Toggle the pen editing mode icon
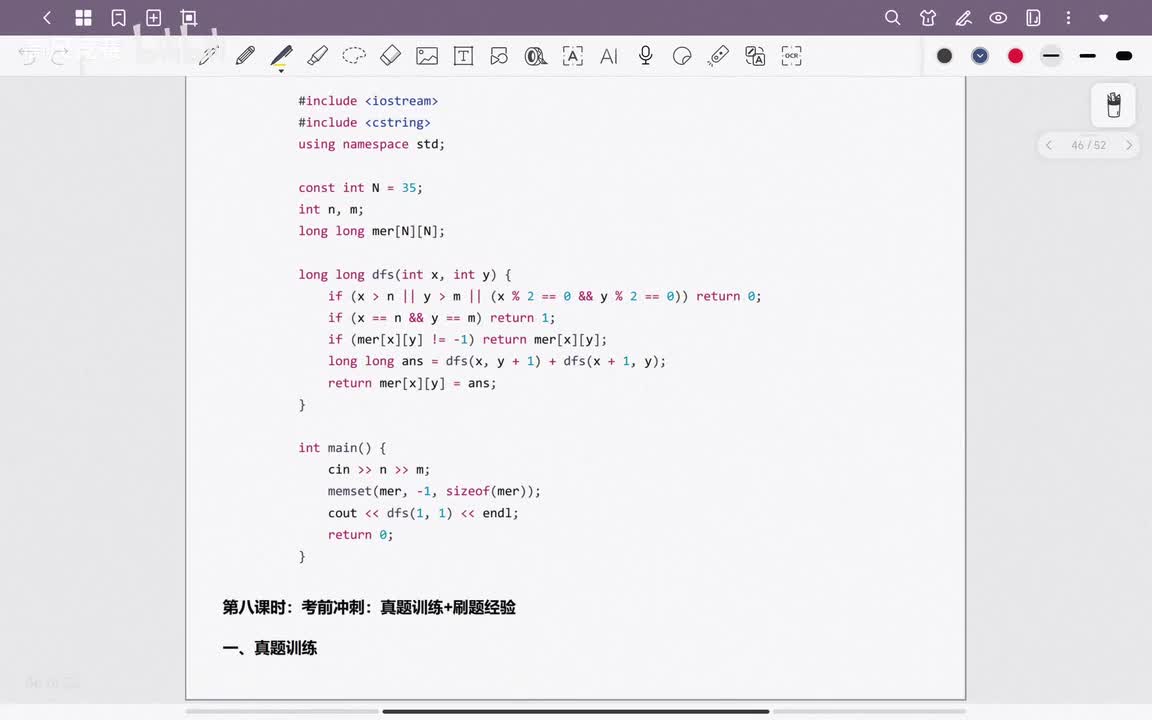Screen dimensions: 1152x720 click(x=963, y=18)
